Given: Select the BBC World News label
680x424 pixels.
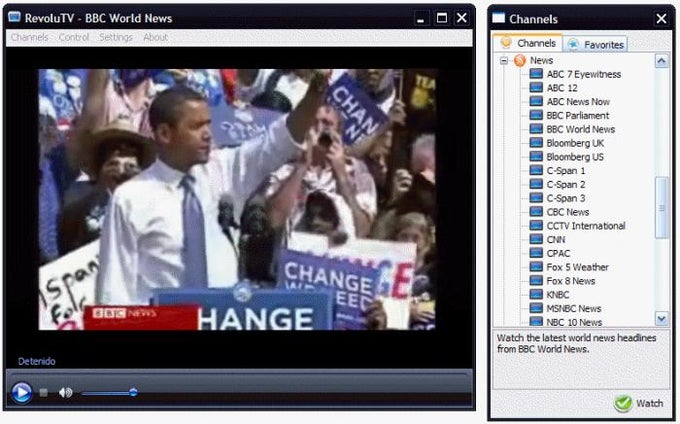Looking at the screenshot, I should [x=581, y=130].
